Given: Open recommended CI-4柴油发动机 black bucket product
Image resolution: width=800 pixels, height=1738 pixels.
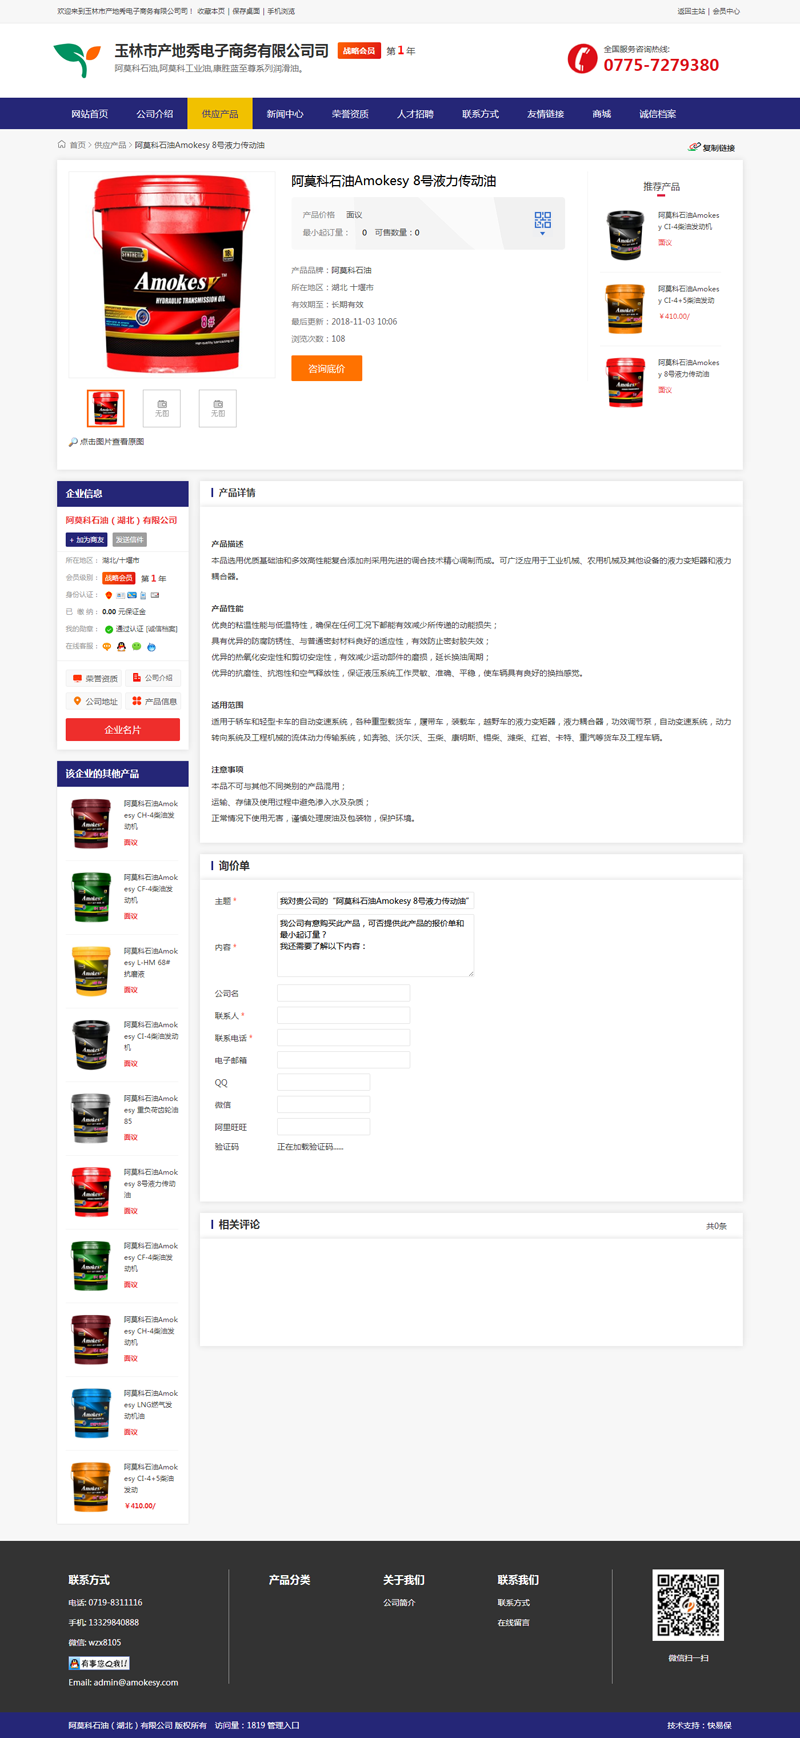Looking at the screenshot, I should [625, 234].
